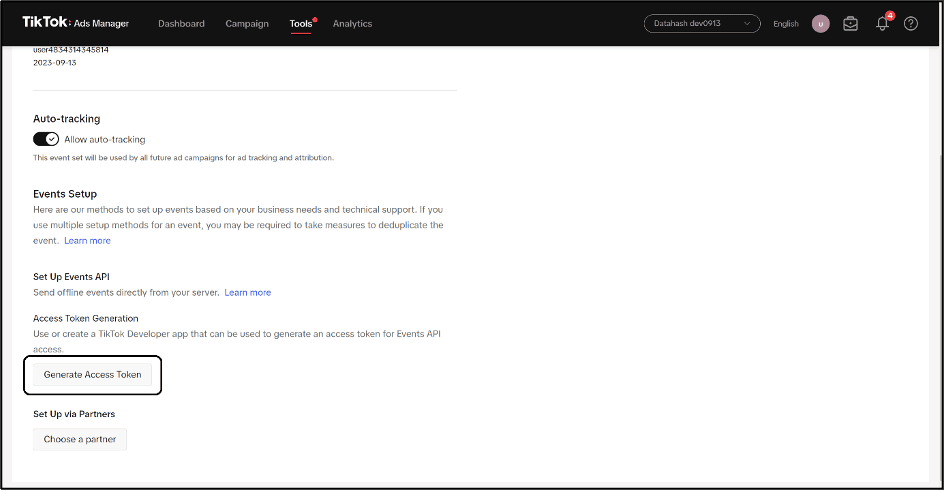Click the help question mark icon
The height and width of the screenshot is (491, 945).
point(911,24)
